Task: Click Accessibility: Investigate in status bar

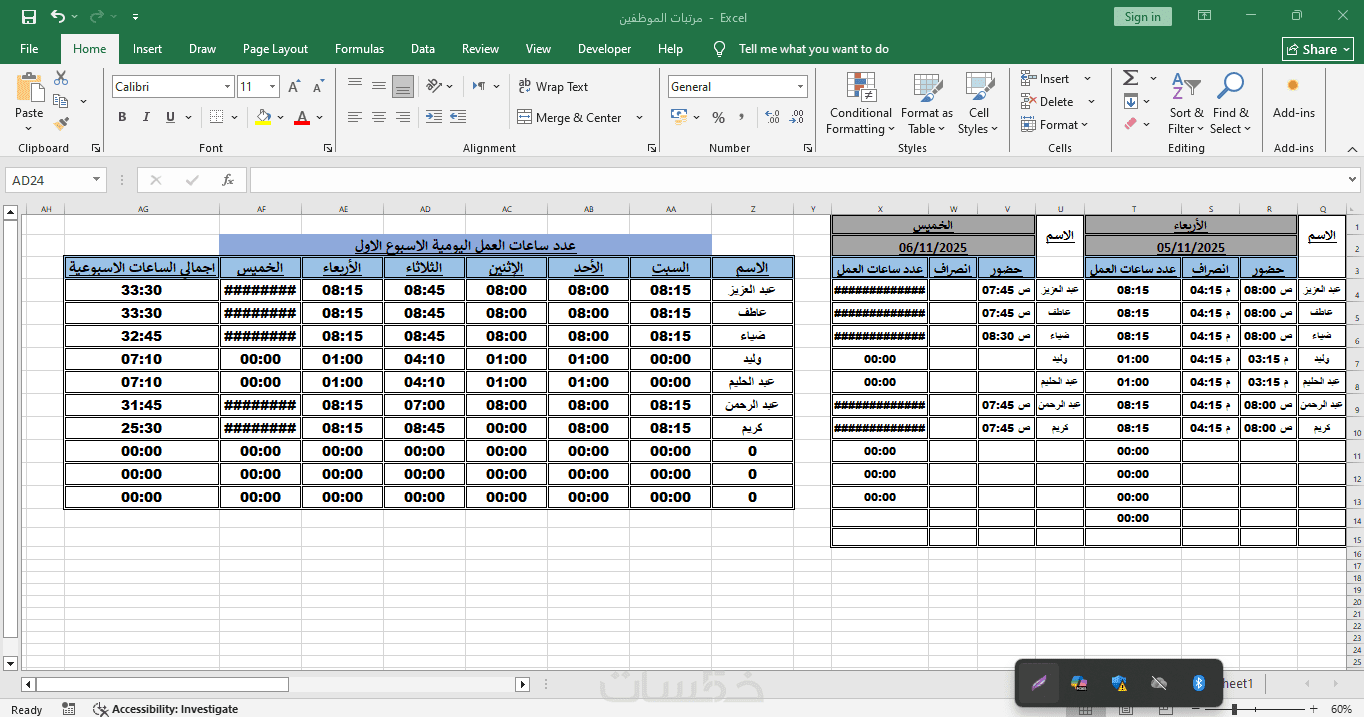Action: [165, 709]
